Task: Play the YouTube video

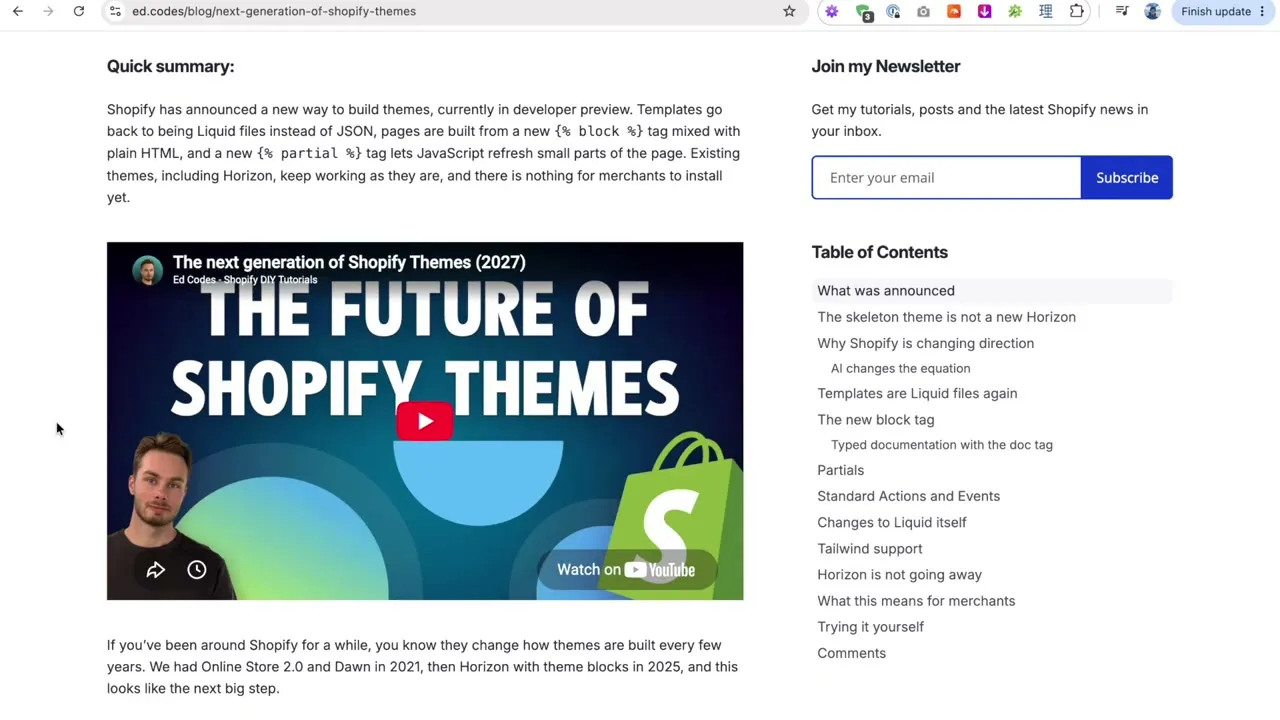Action: point(425,421)
